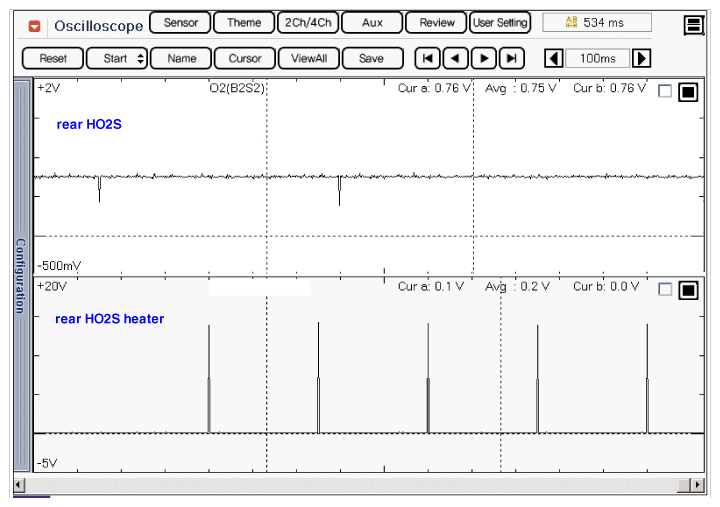Decrease the 100ms time base
This screenshot has width=720, height=507.
click(554, 59)
